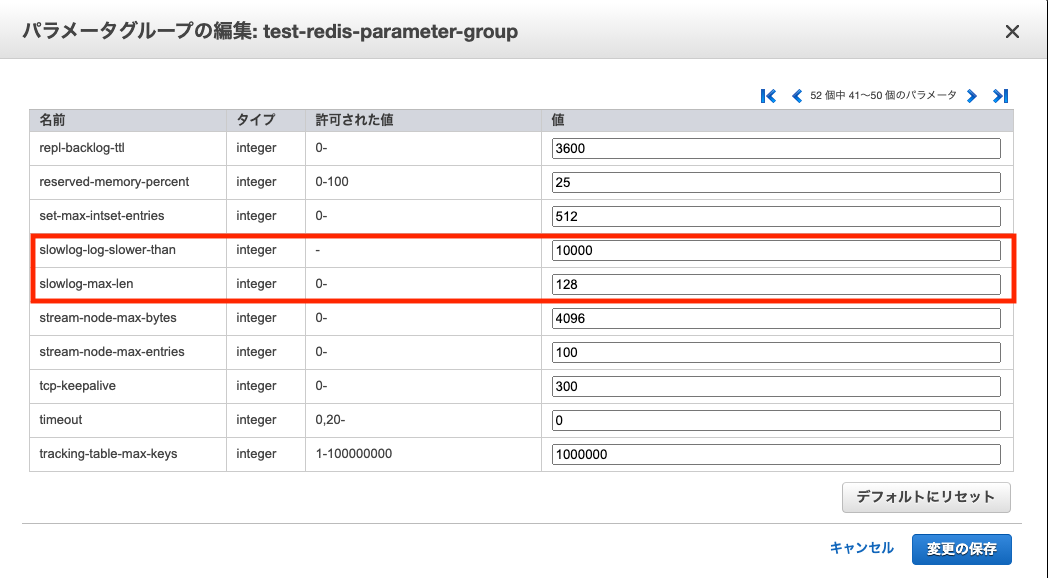Click the キャンセル link
The image size is (1048, 578).
click(862, 548)
